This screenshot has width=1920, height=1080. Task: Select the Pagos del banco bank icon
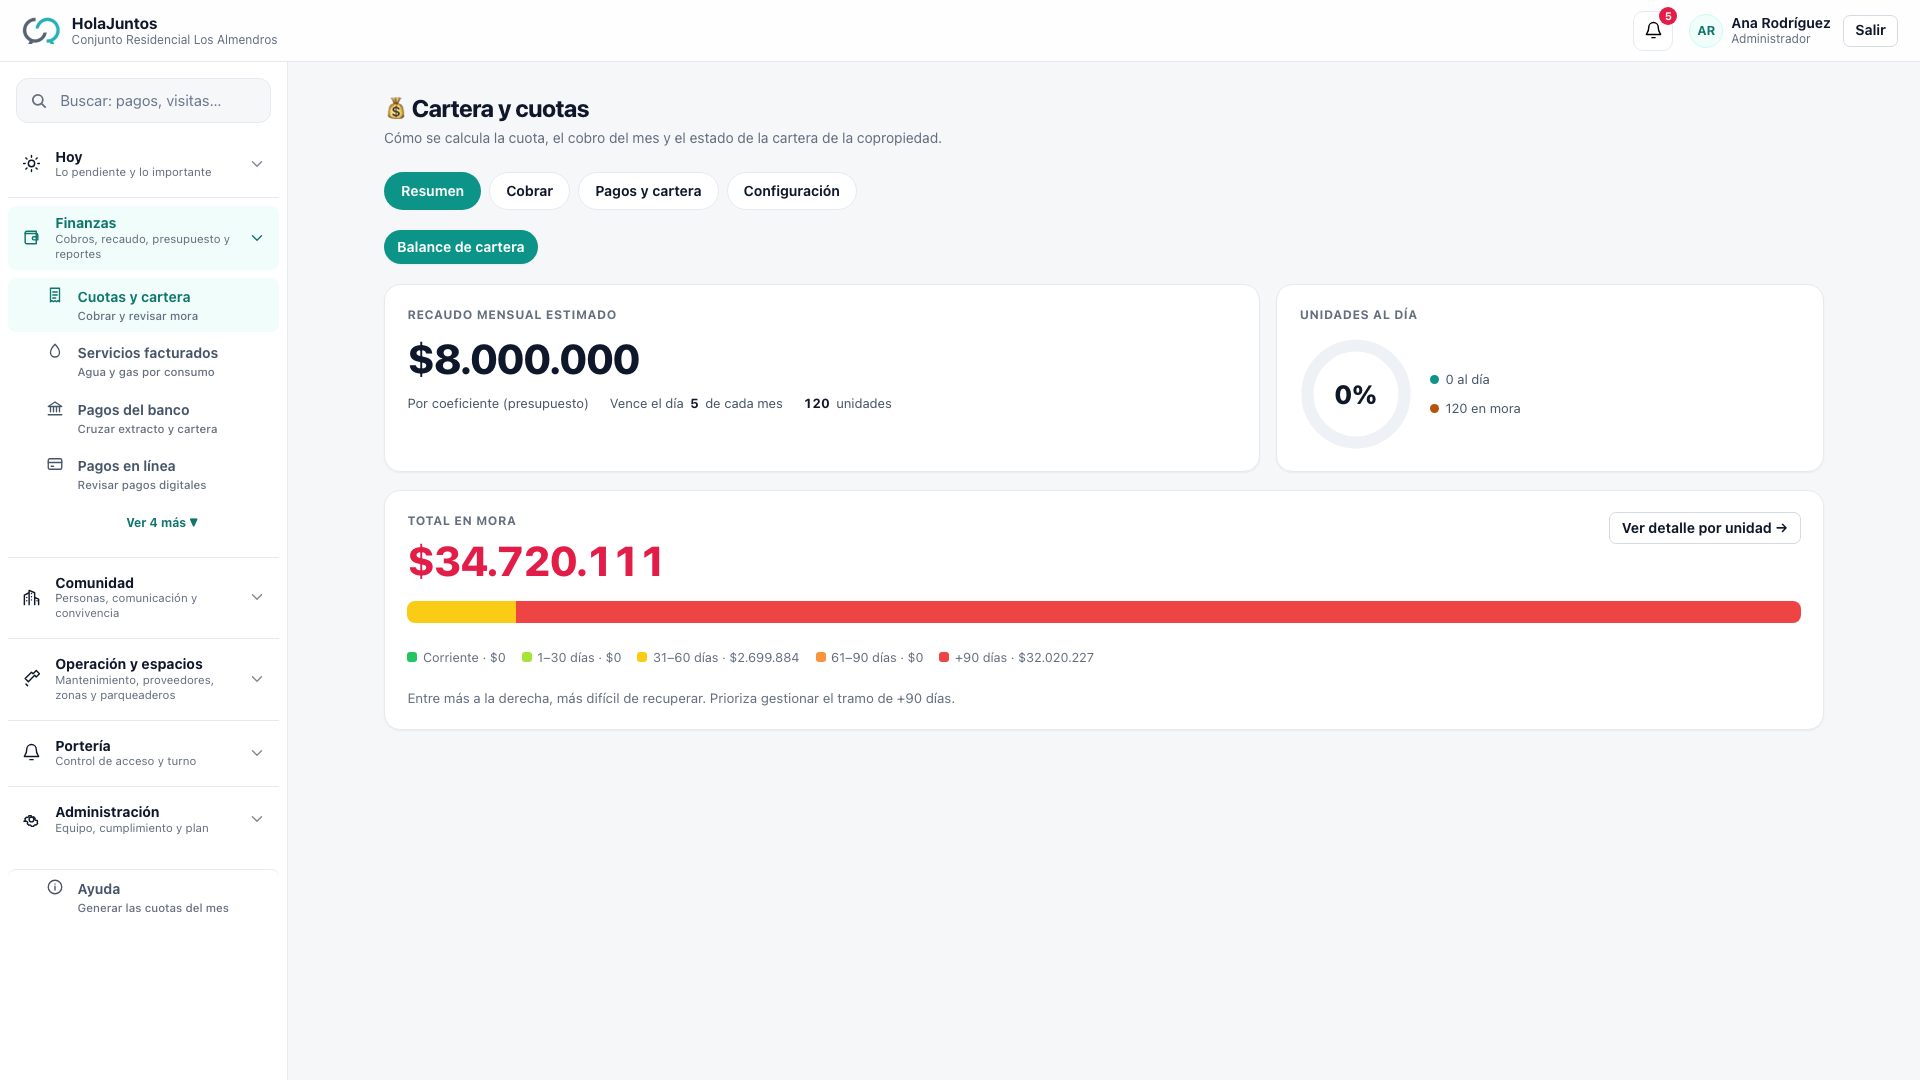pos(55,409)
